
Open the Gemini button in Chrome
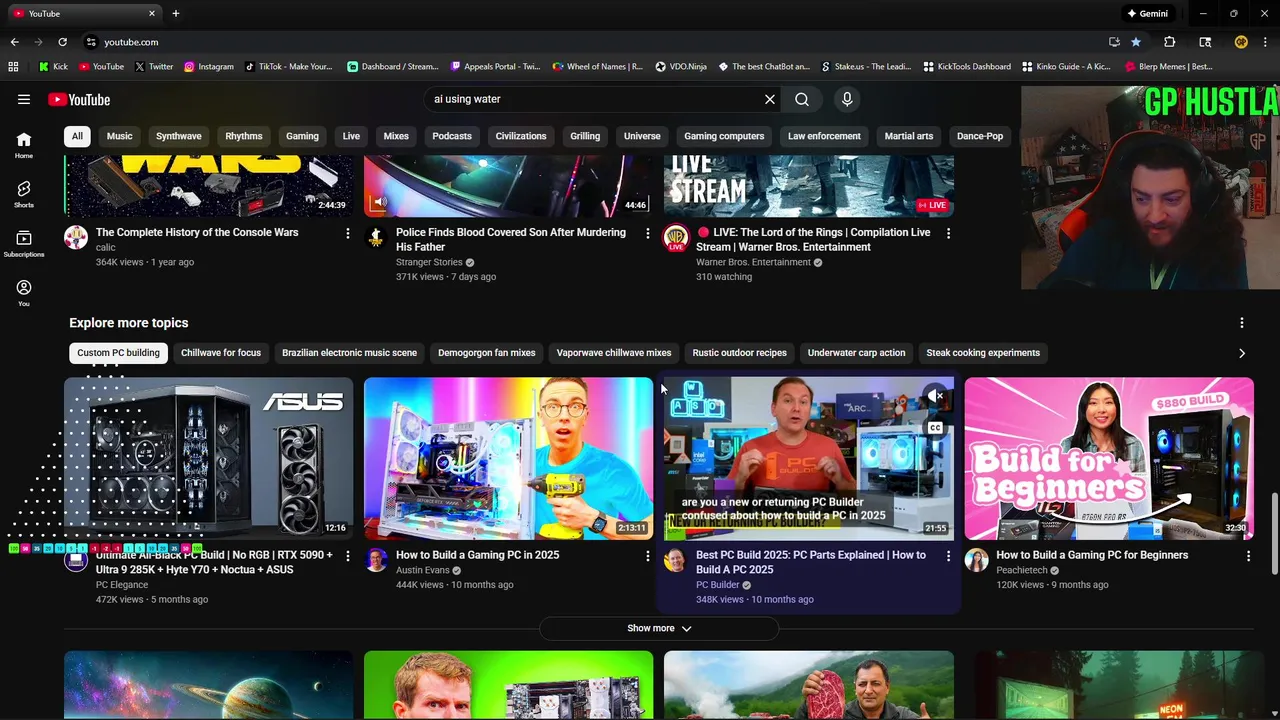(x=1148, y=13)
